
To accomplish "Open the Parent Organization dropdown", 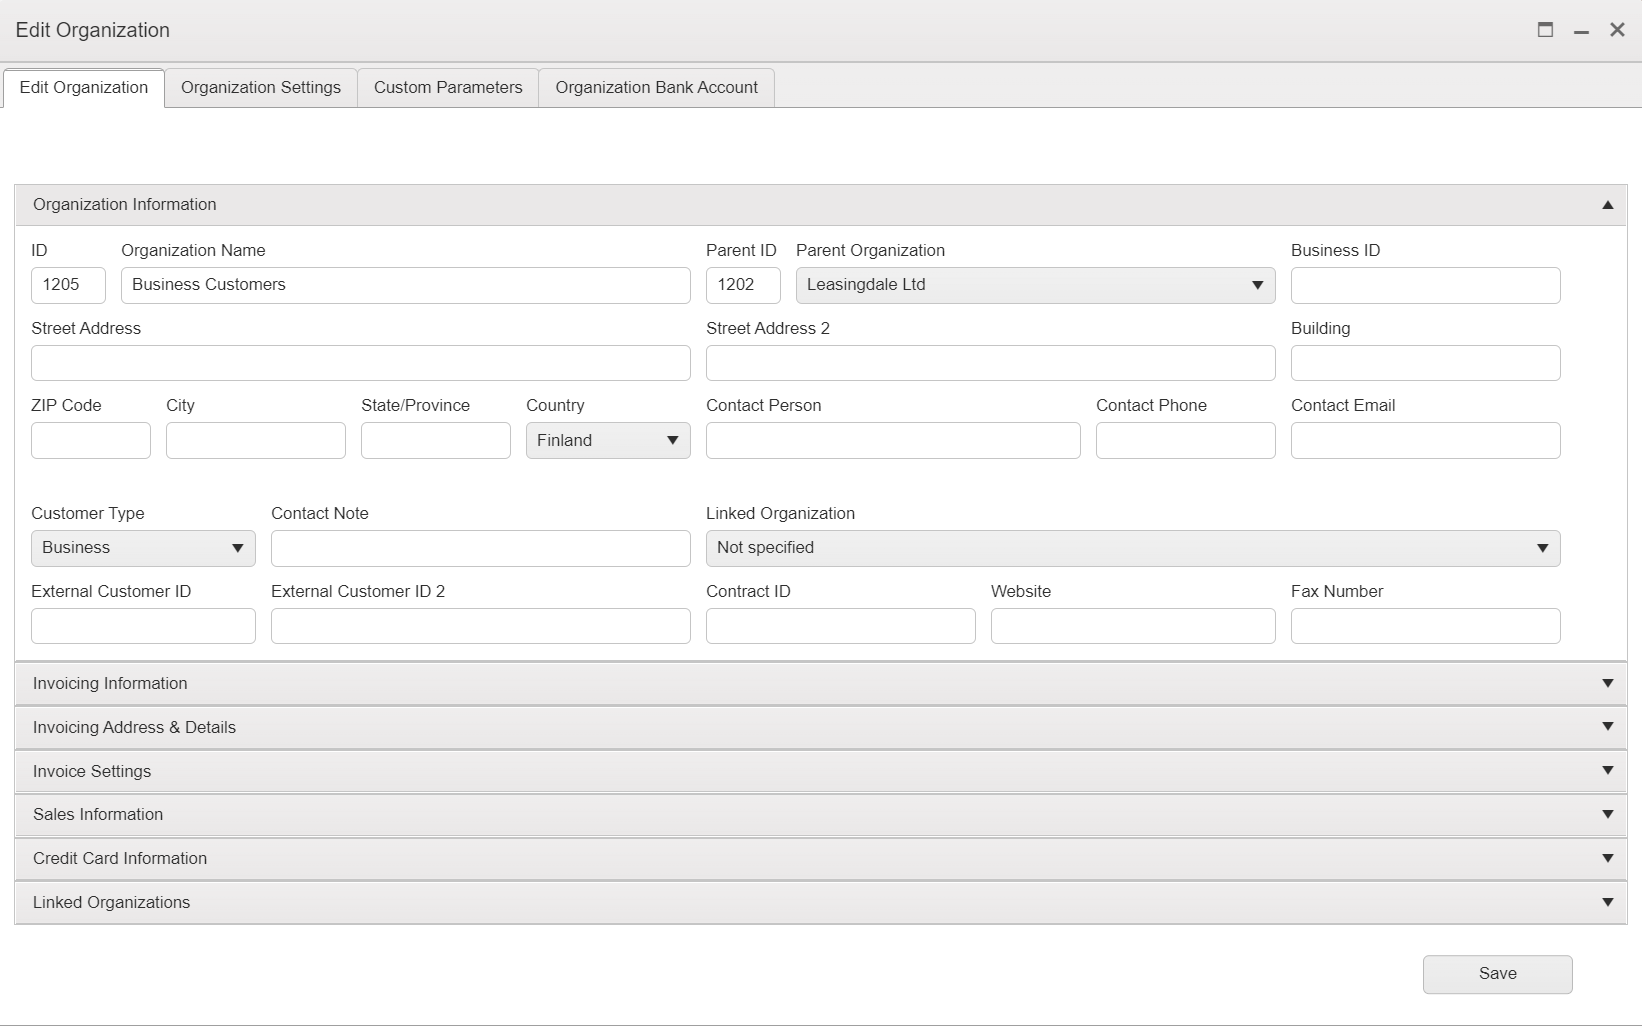I will (1035, 285).
